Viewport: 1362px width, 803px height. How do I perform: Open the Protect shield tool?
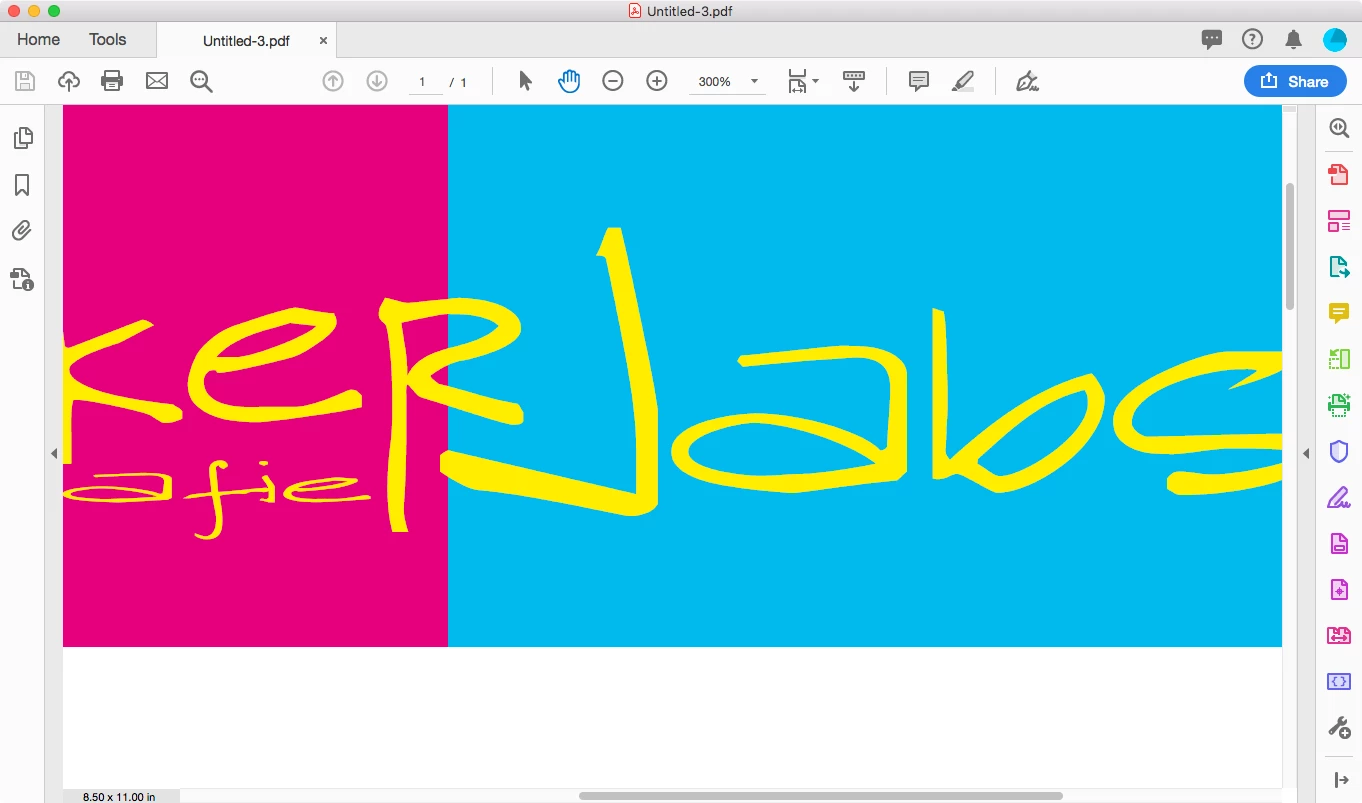coord(1339,451)
